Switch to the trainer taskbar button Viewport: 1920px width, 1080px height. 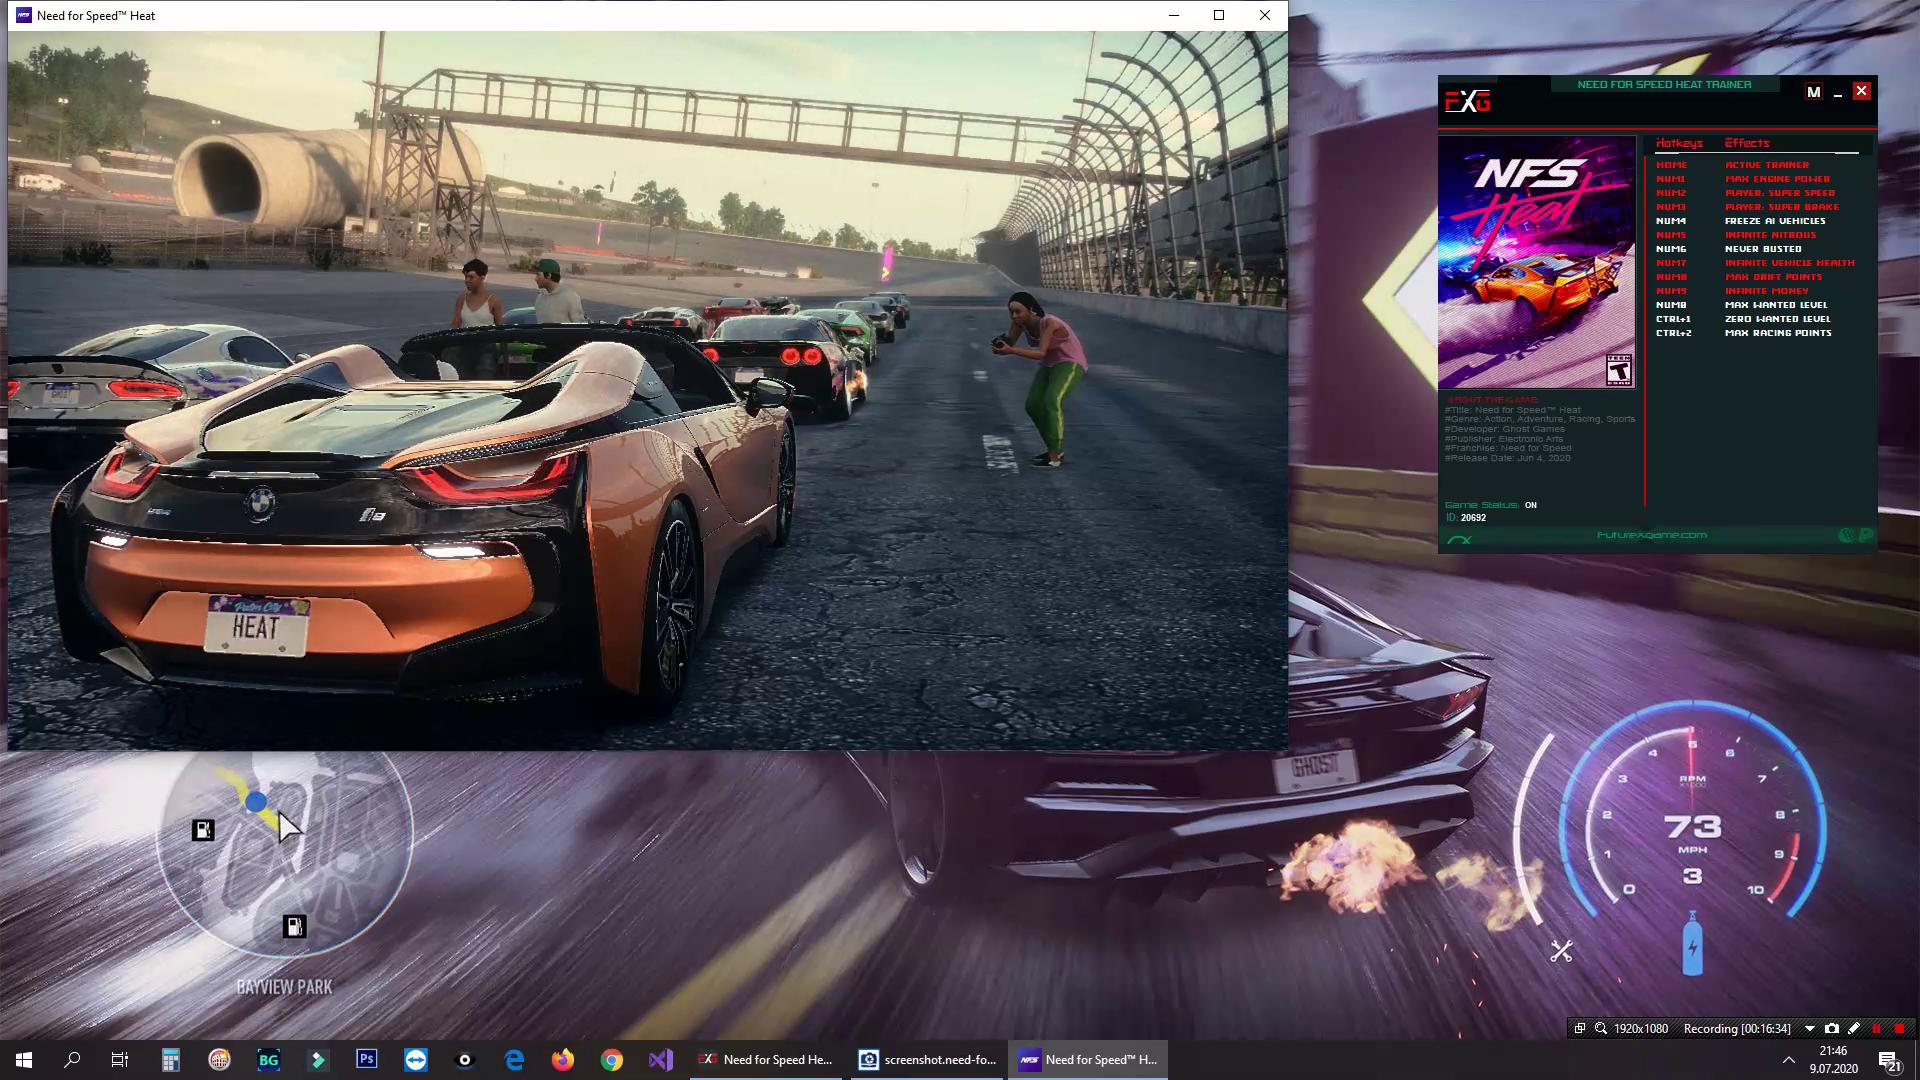pyautogui.click(x=767, y=1060)
